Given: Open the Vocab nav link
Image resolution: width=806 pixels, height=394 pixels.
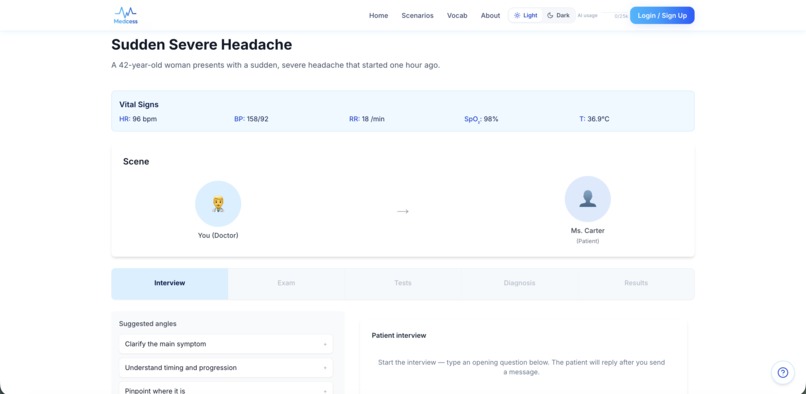Looking at the screenshot, I should [x=457, y=15].
